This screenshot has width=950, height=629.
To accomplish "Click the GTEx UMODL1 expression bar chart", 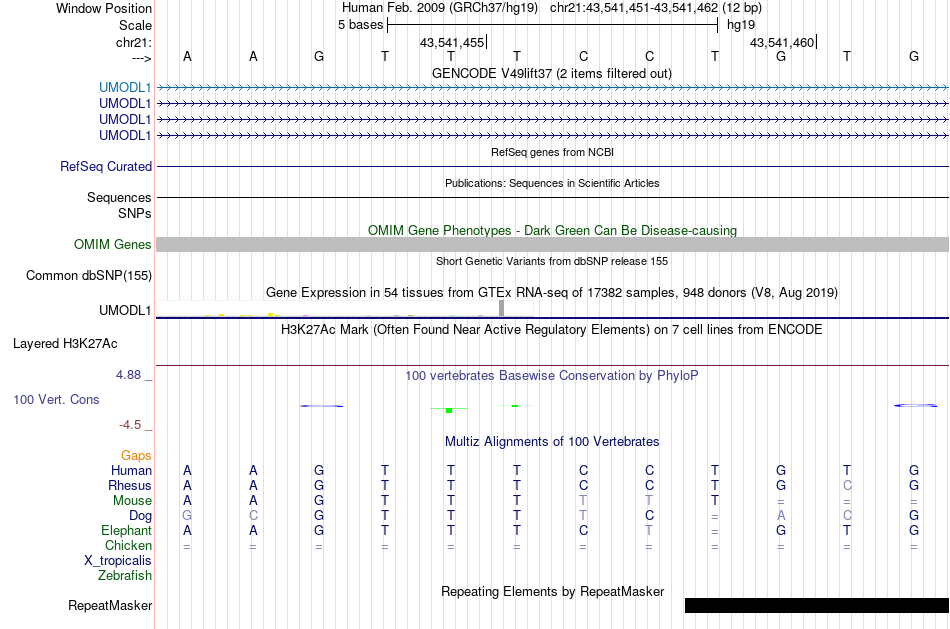I will [345, 308].
